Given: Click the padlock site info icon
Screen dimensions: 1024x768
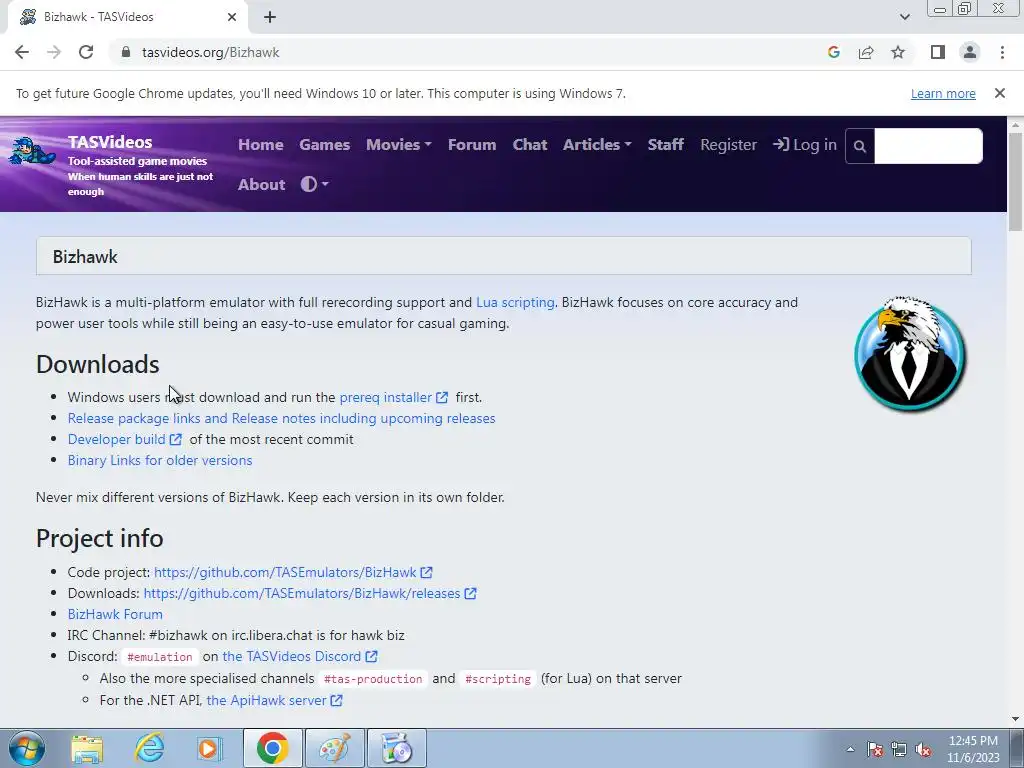Looking at the screenshot, I should [126, 52].
